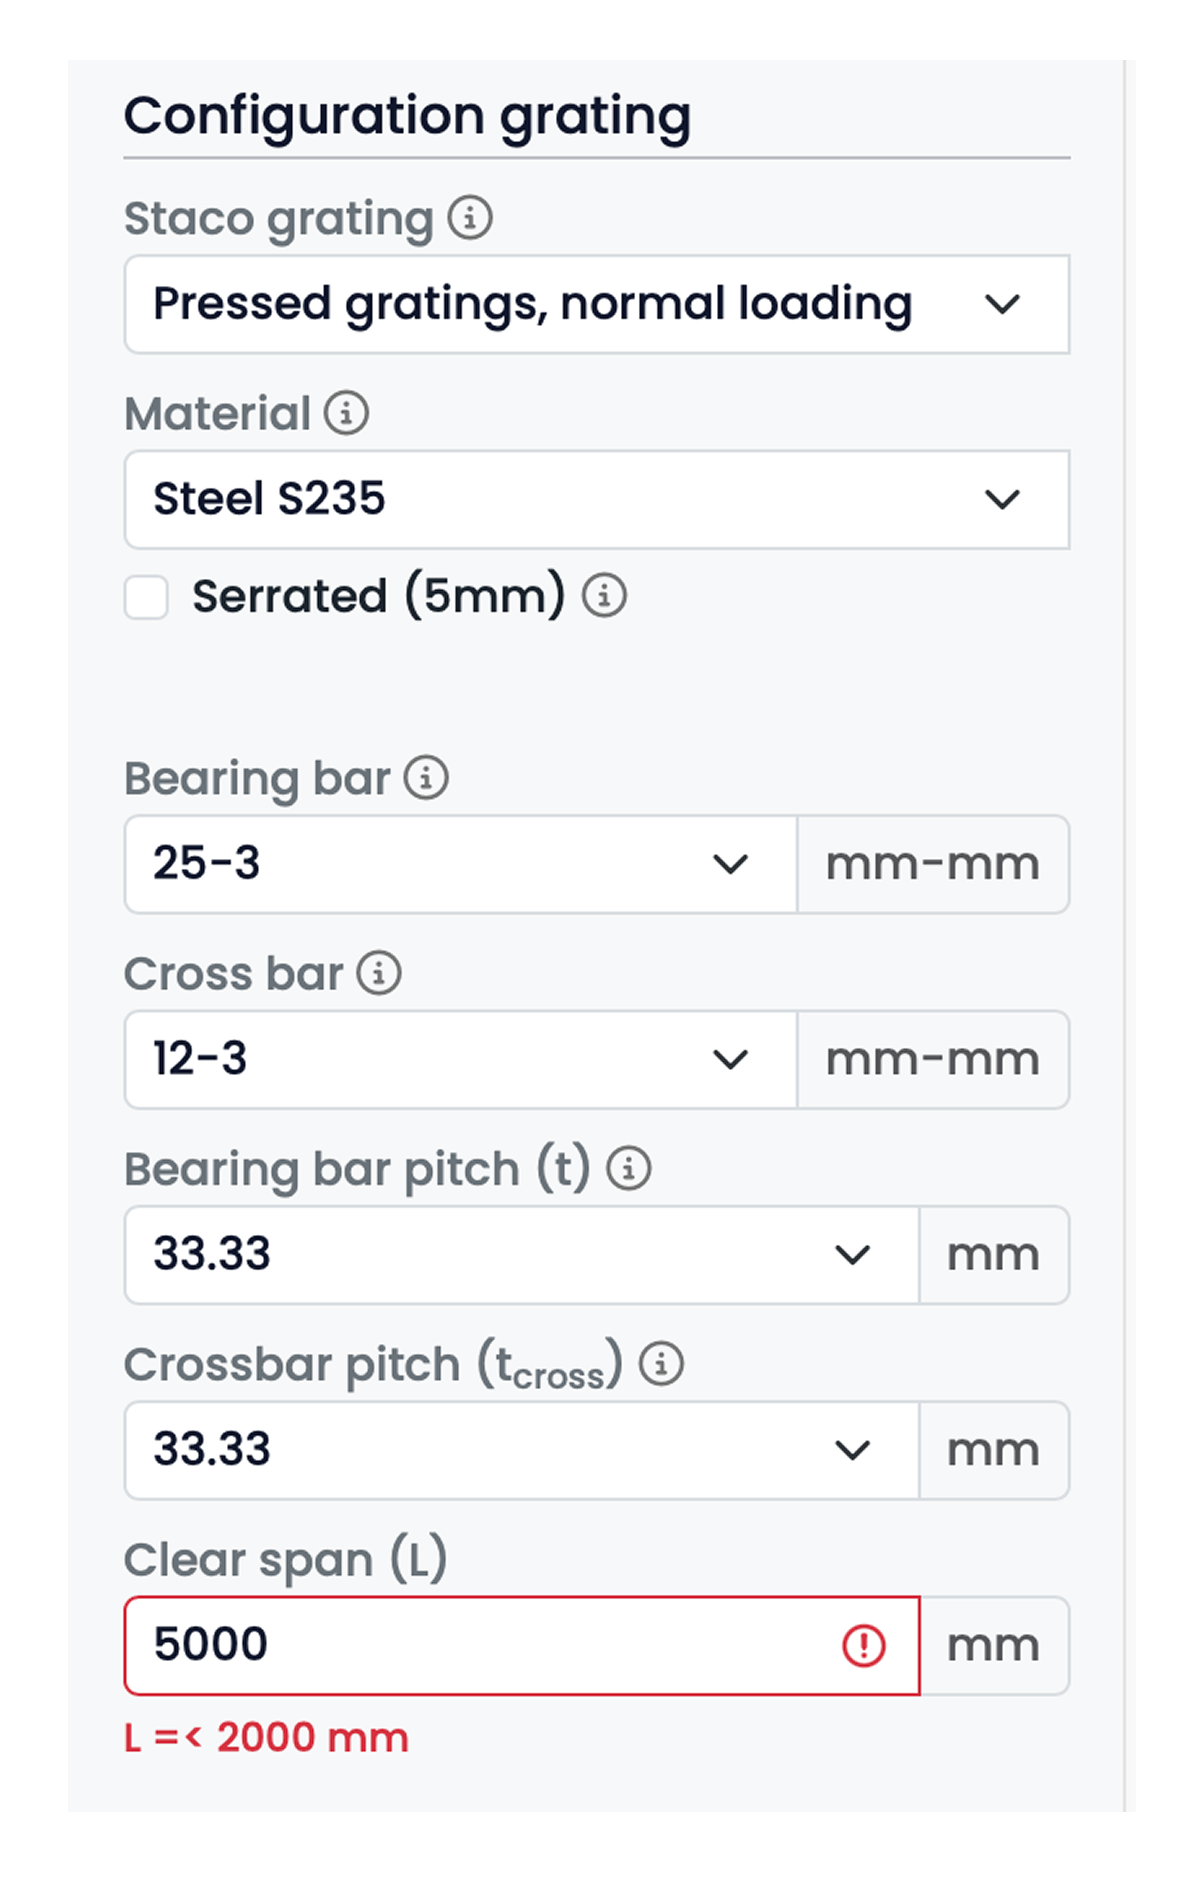Click the red L =< 2000 mm error message

(x=266, y=1738)
